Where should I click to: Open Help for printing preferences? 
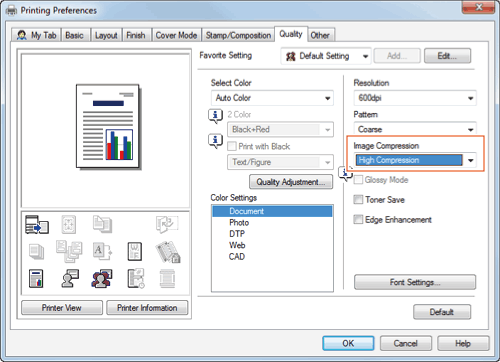tap(463, 343)
